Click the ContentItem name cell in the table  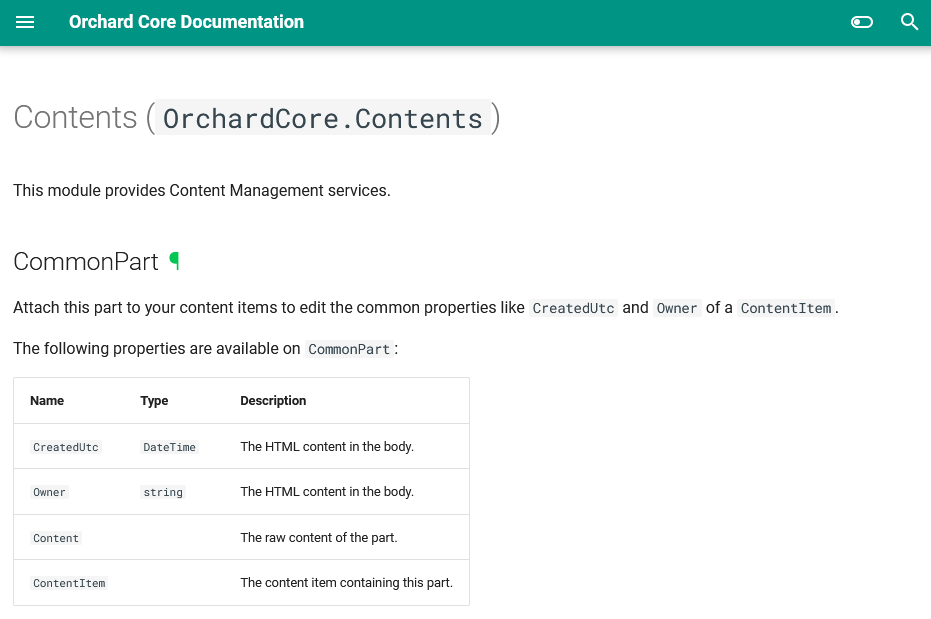click(69, 583)
